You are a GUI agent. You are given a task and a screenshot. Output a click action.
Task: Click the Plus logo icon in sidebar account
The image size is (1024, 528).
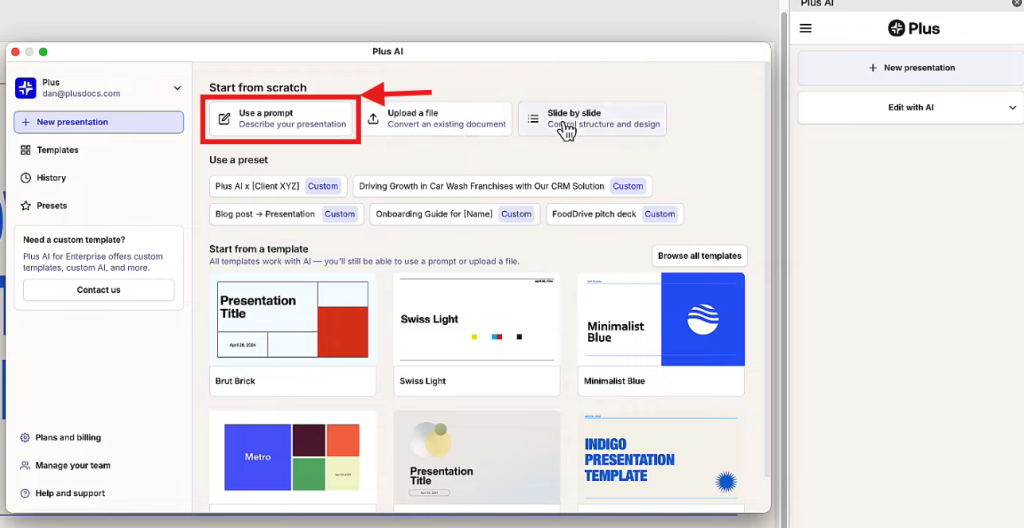25,88
